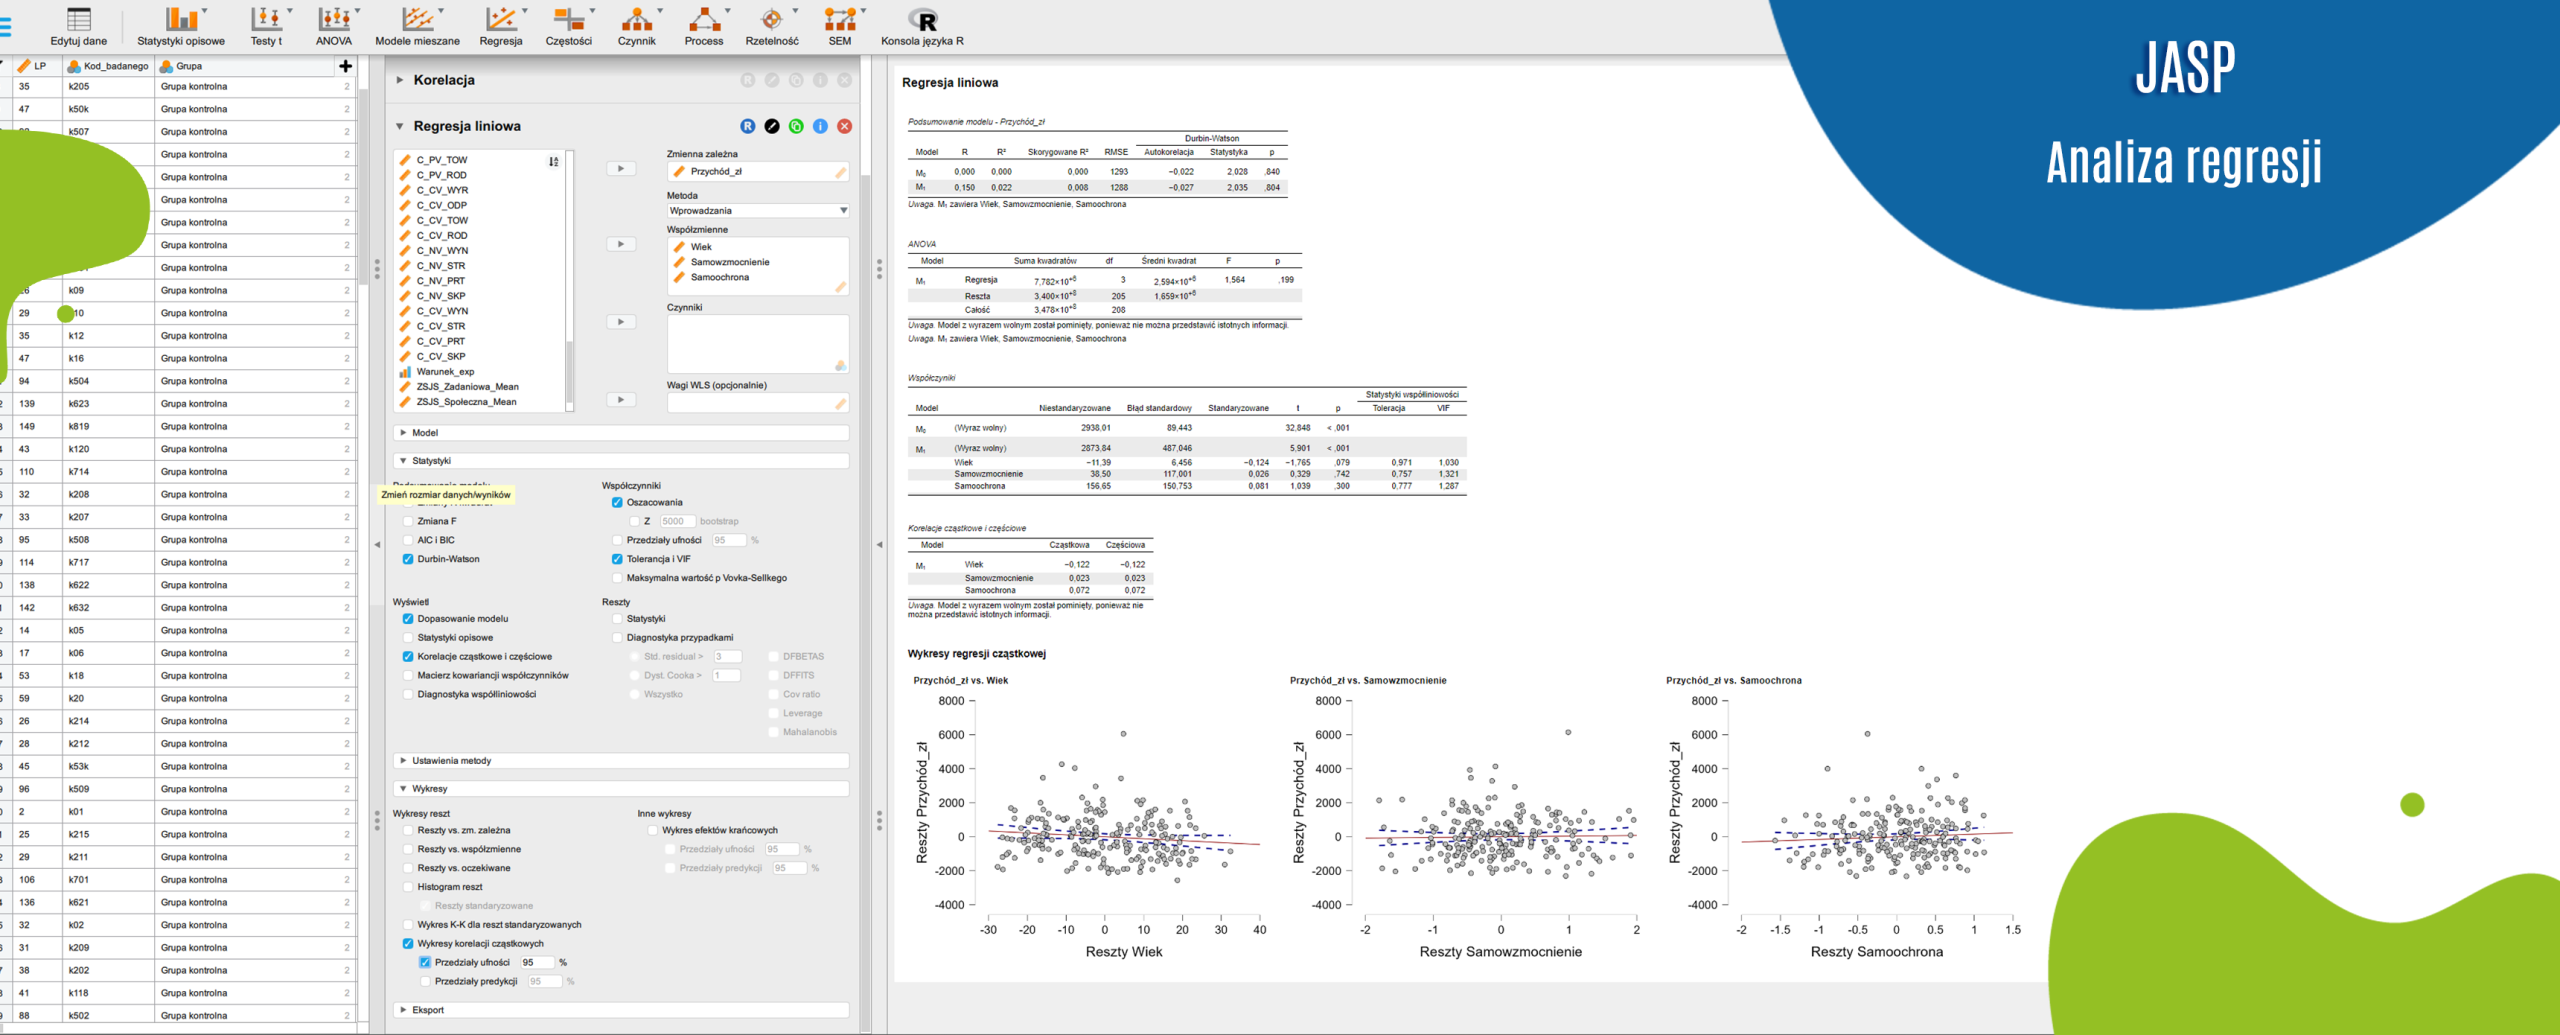
Task: Click the blue info icon for Regresja liniowa
Action: pos(820,126)
